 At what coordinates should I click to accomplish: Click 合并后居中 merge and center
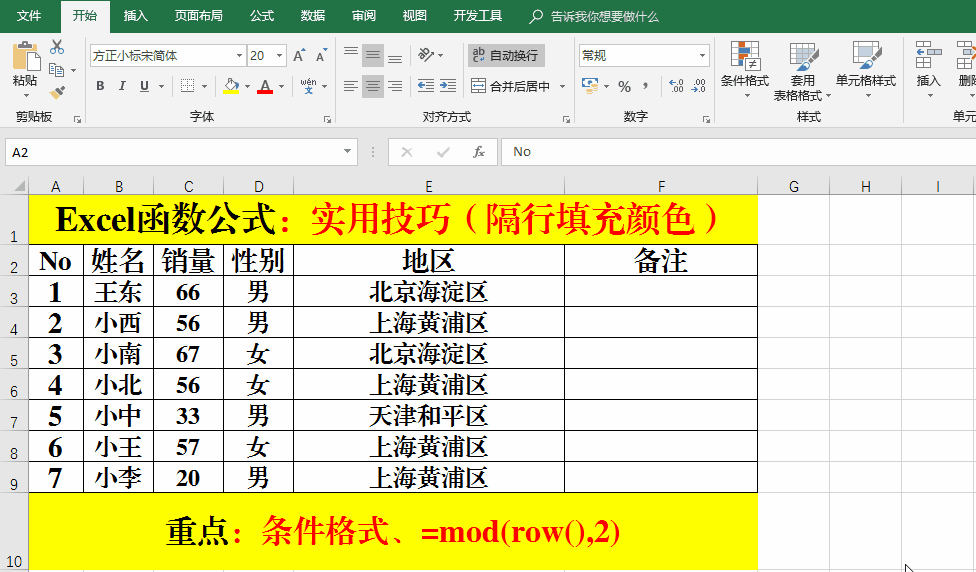[511, 86]
